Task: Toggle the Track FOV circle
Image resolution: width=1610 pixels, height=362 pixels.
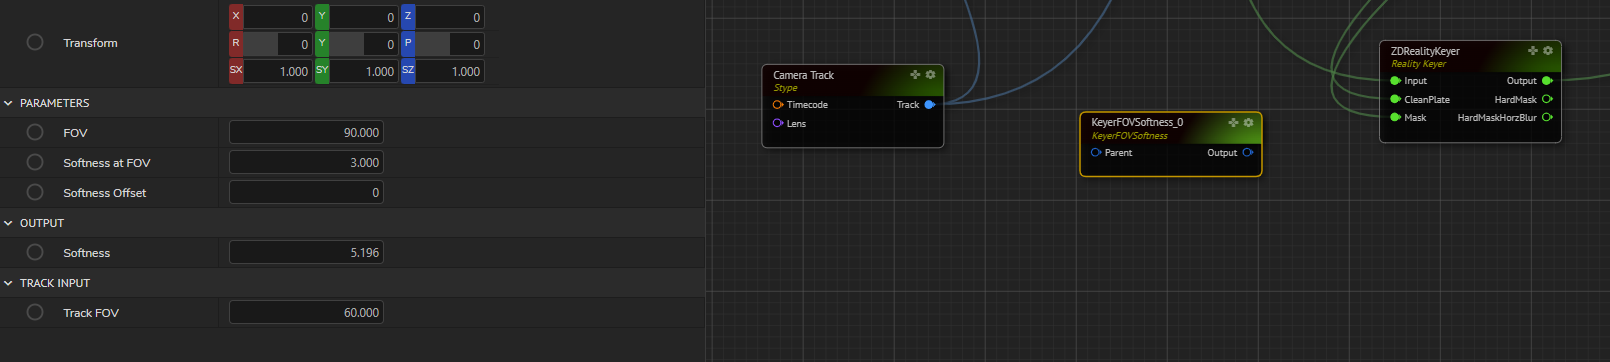Action: (x=35, y=312)
